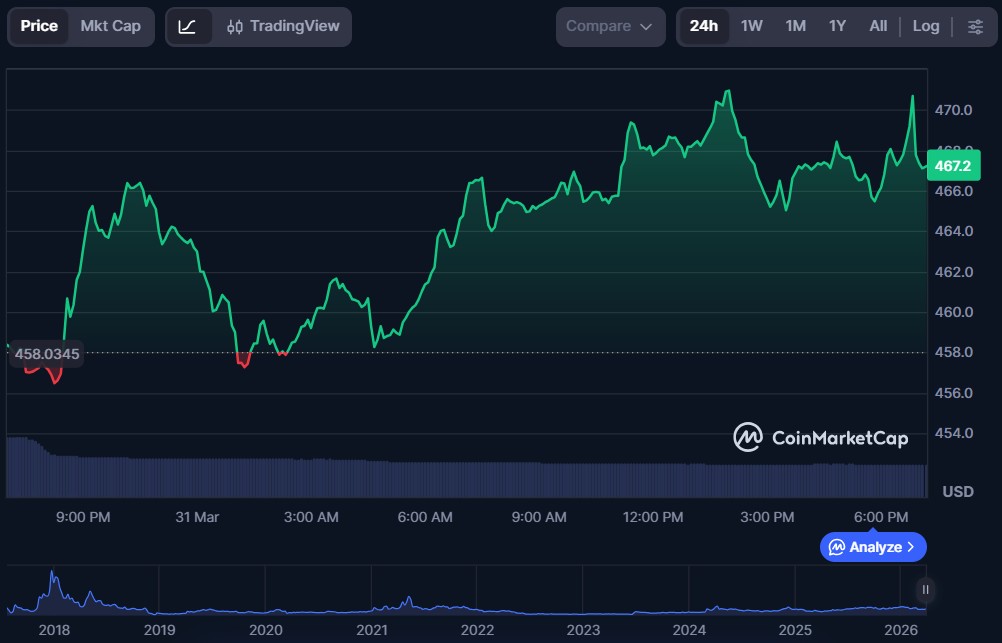
Task: Click the candlestick icon beside TradingView
Action: [235, 26]
